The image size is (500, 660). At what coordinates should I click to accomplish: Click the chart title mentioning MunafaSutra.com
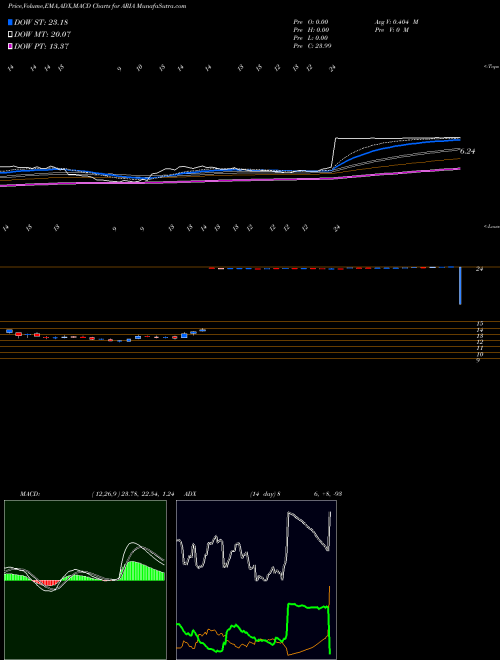(x=97, y=6)
